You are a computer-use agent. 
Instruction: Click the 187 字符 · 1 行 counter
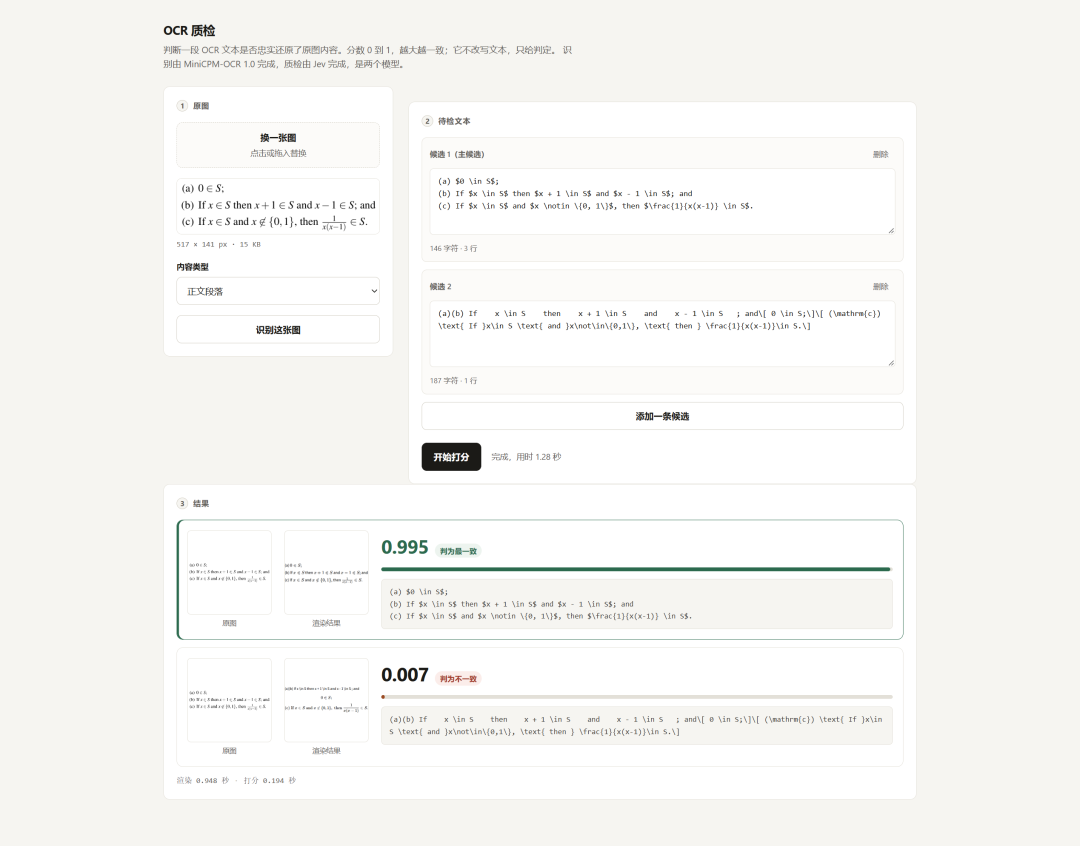tap(453, 380)
